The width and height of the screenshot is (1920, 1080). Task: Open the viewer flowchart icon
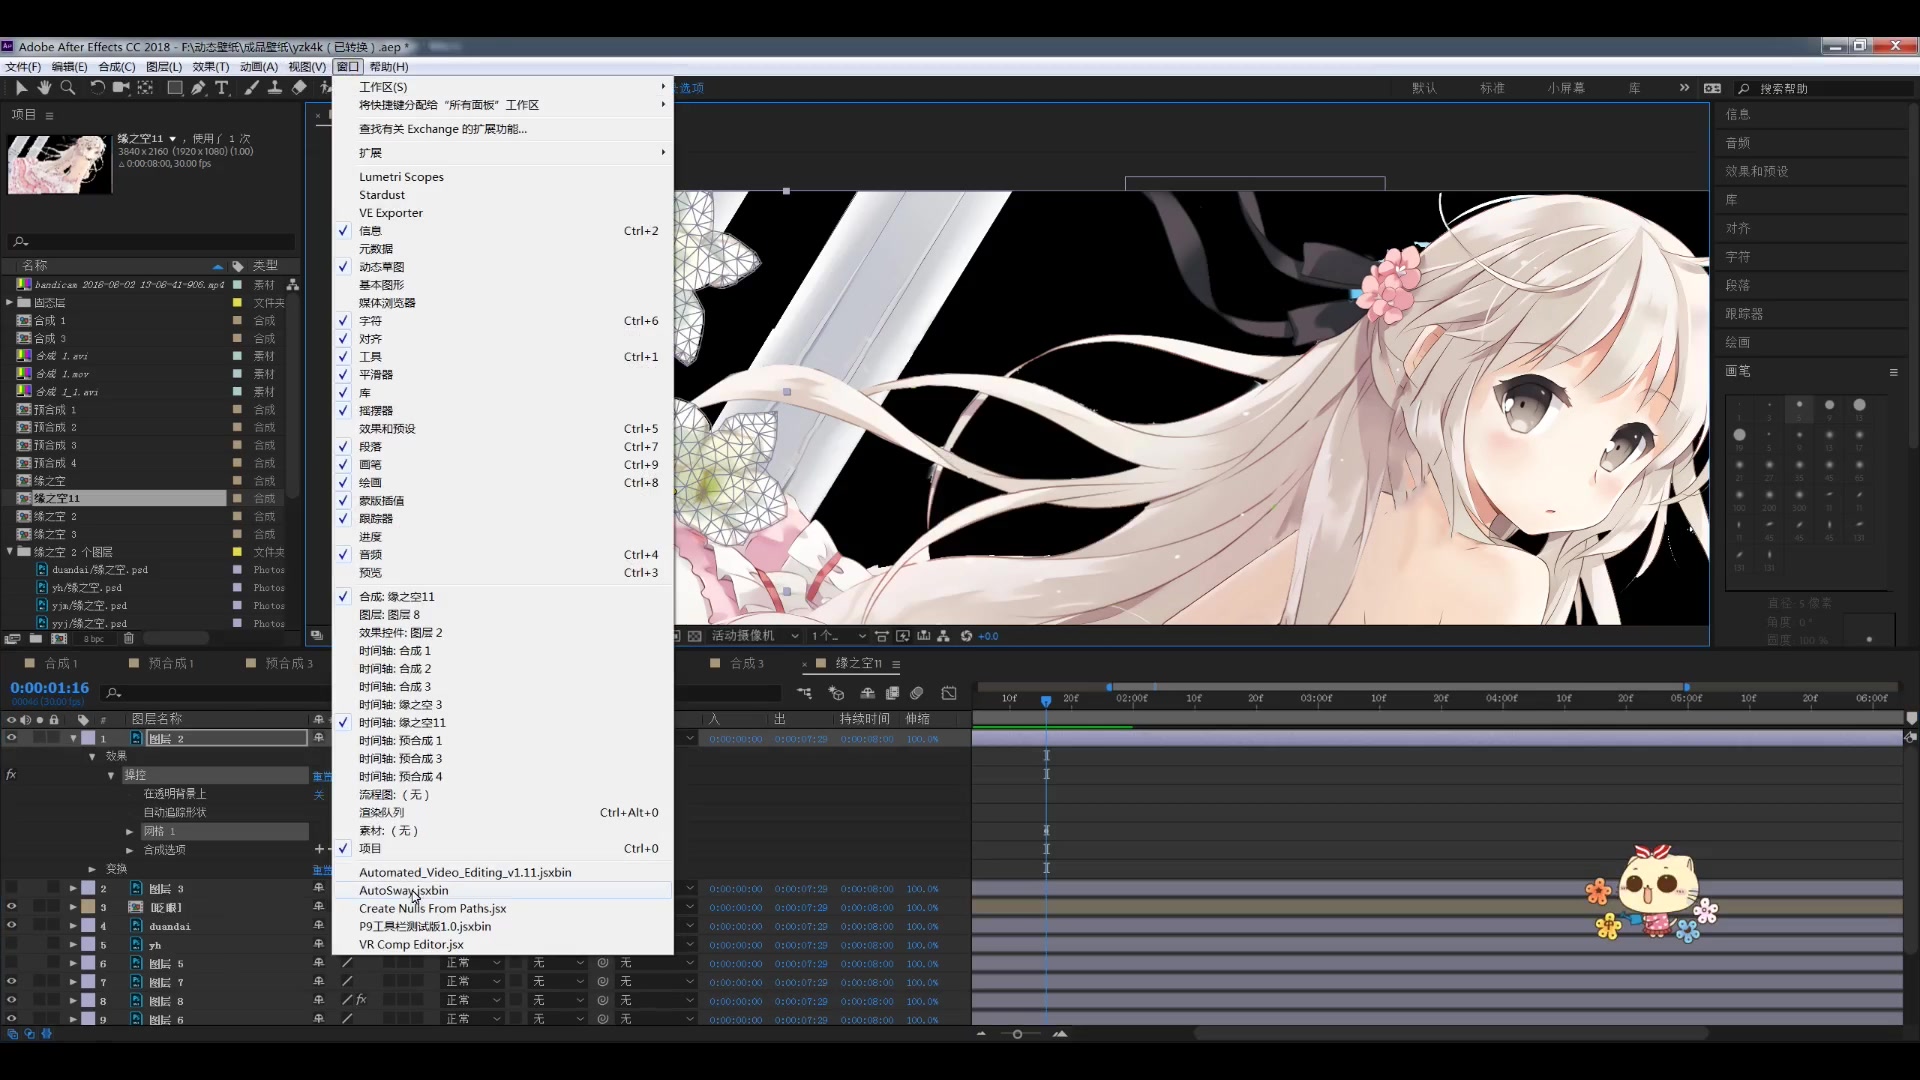pyautogui.click(x=943, y=636)
